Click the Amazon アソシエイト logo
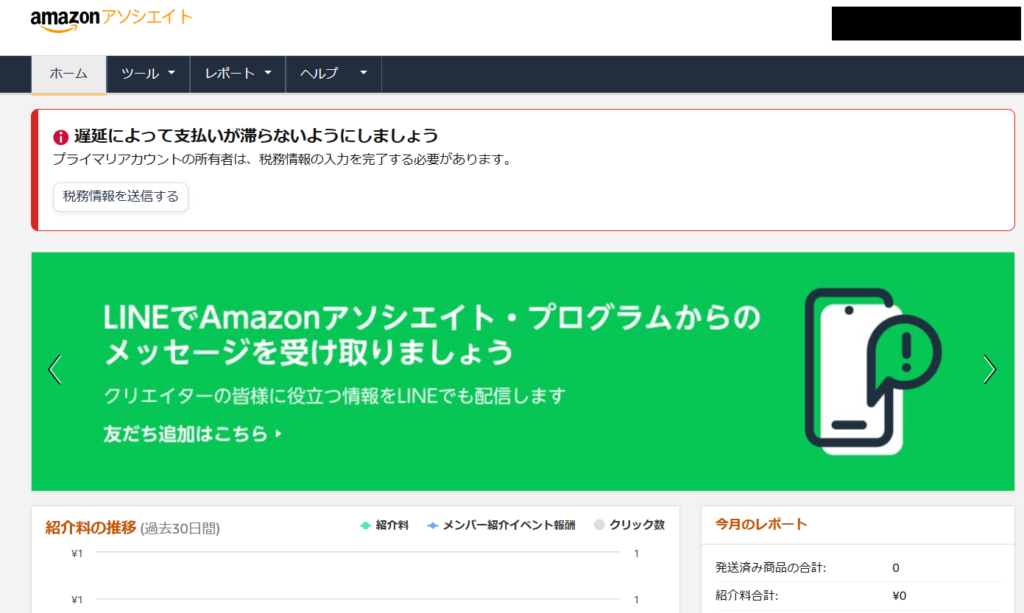The image size is (1024, 613). coord(111,20)
